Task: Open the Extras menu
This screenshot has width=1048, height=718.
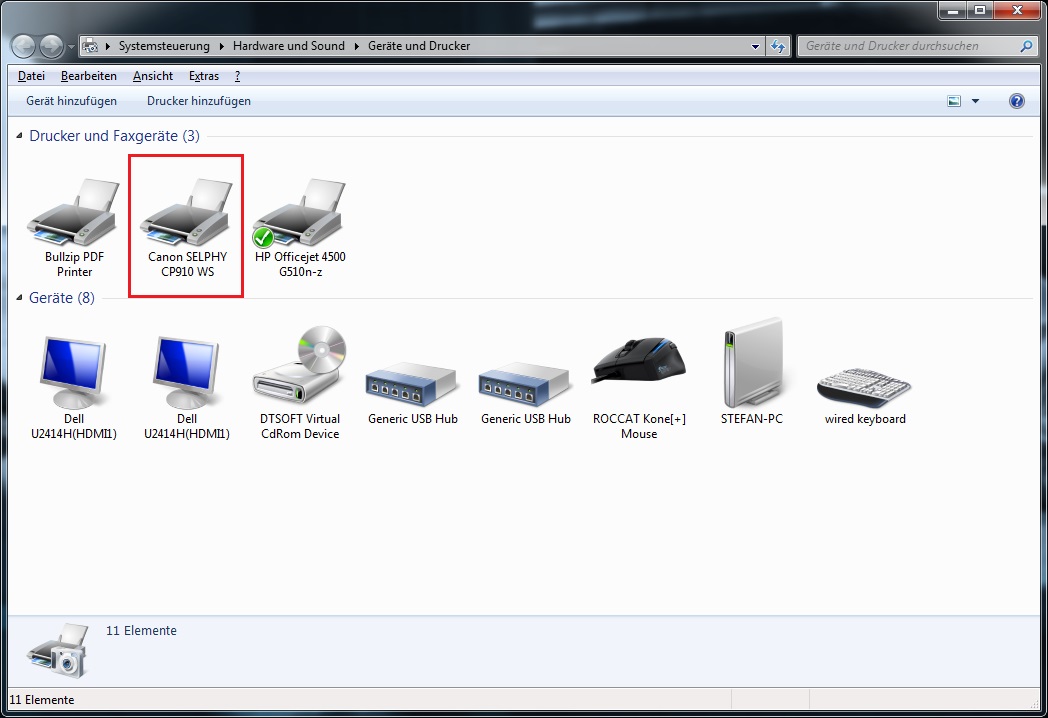Action: click(204, 76)
